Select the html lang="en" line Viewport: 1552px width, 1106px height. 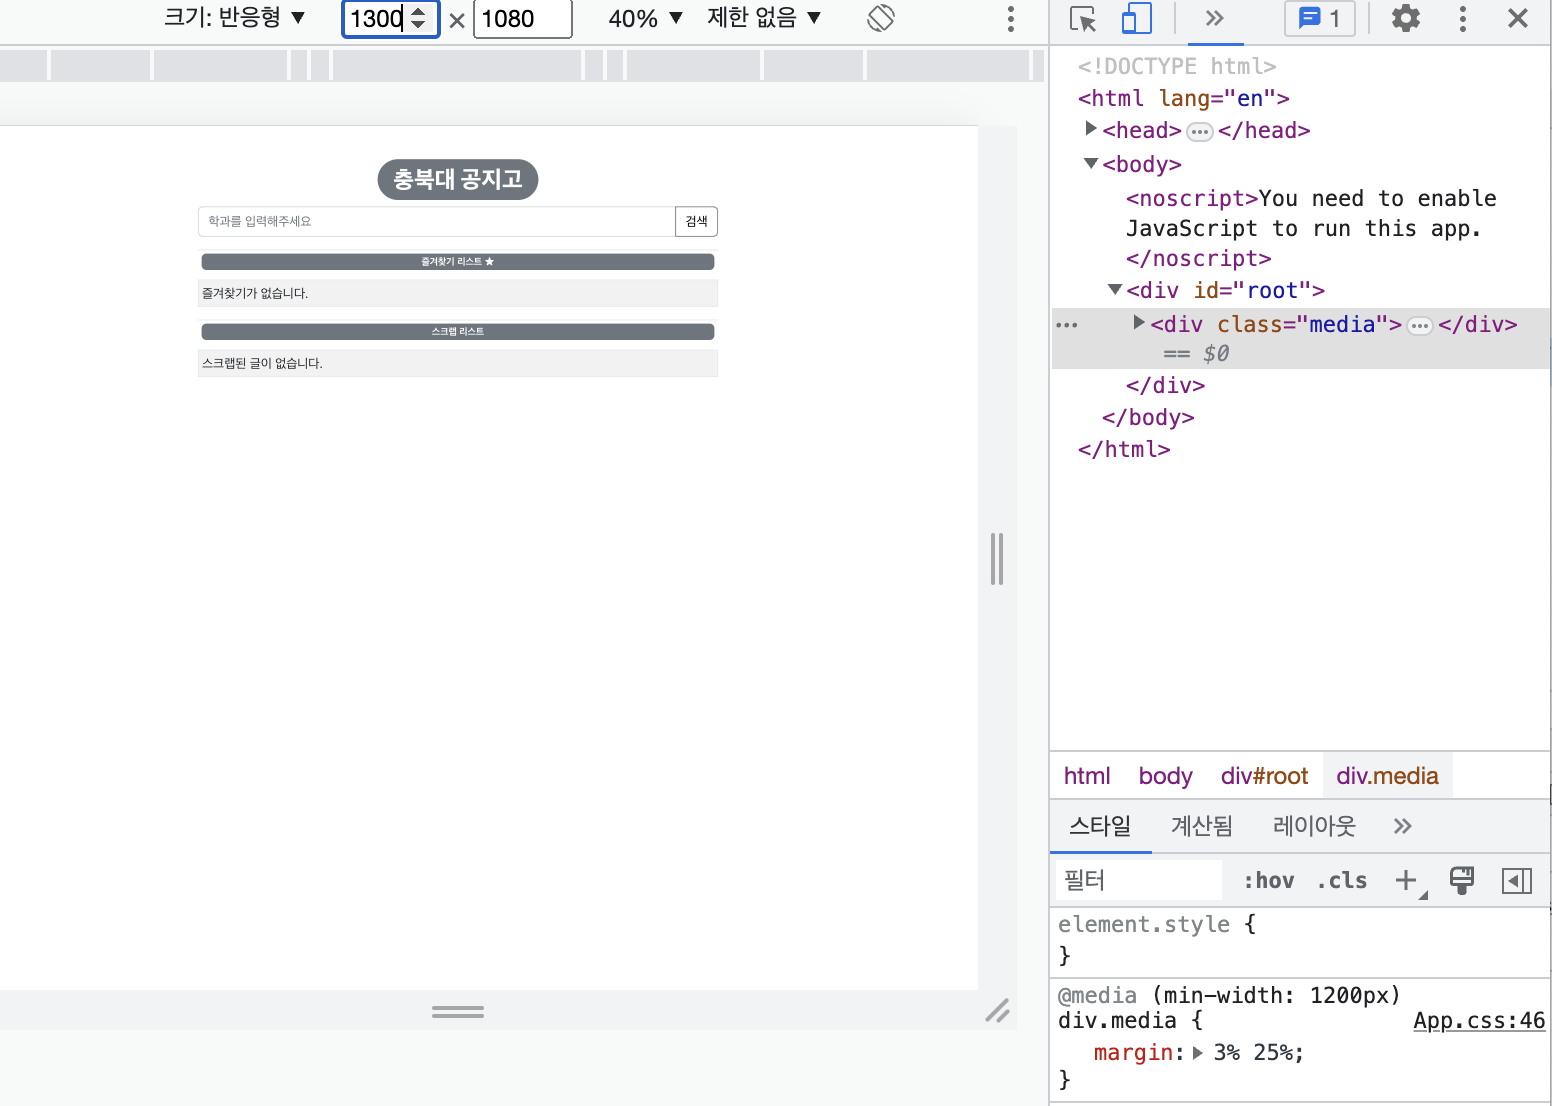pos(1184,98)
